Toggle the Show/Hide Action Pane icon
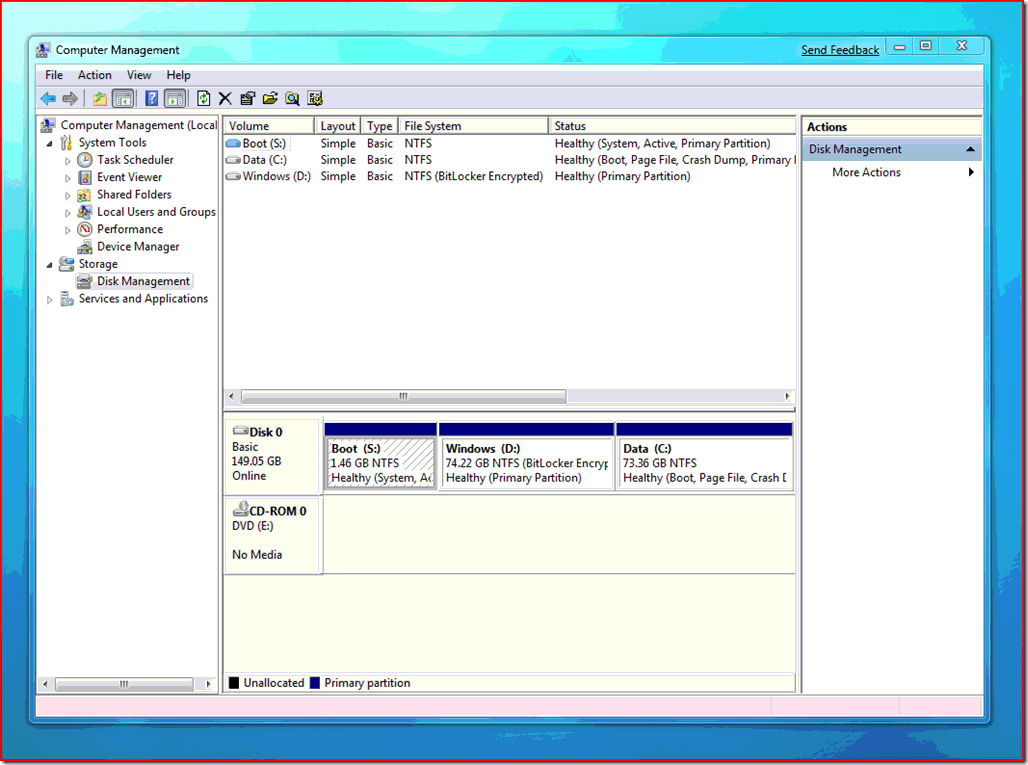1028x765 pixels. (x=174, y=99)
